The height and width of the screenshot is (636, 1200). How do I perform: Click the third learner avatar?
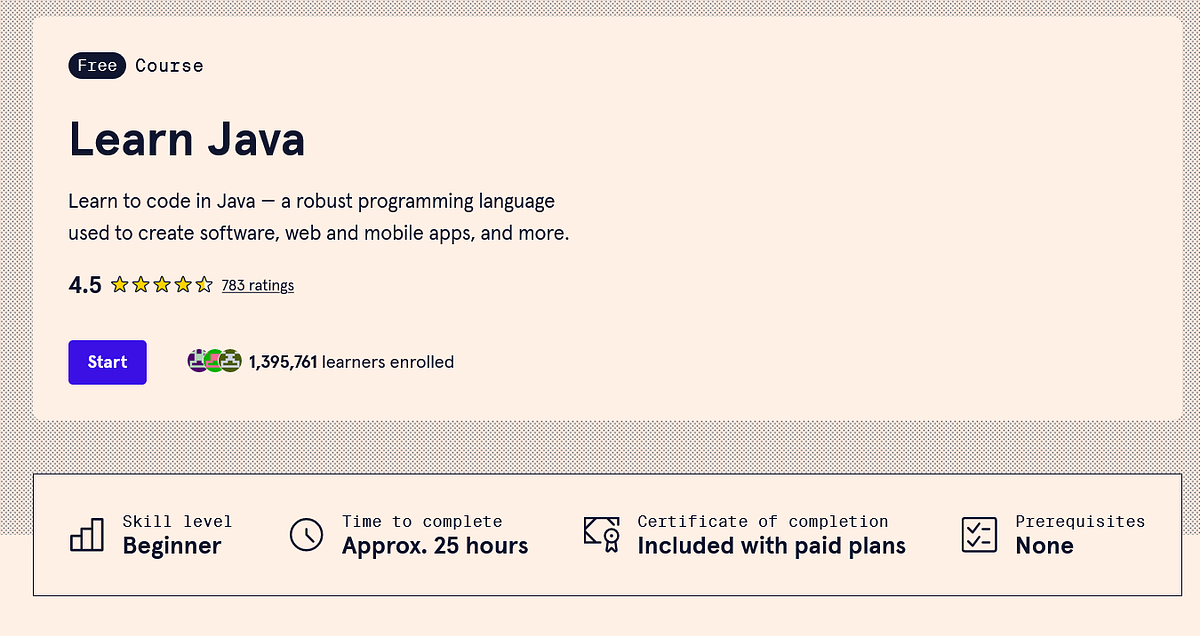coord(231,361)
